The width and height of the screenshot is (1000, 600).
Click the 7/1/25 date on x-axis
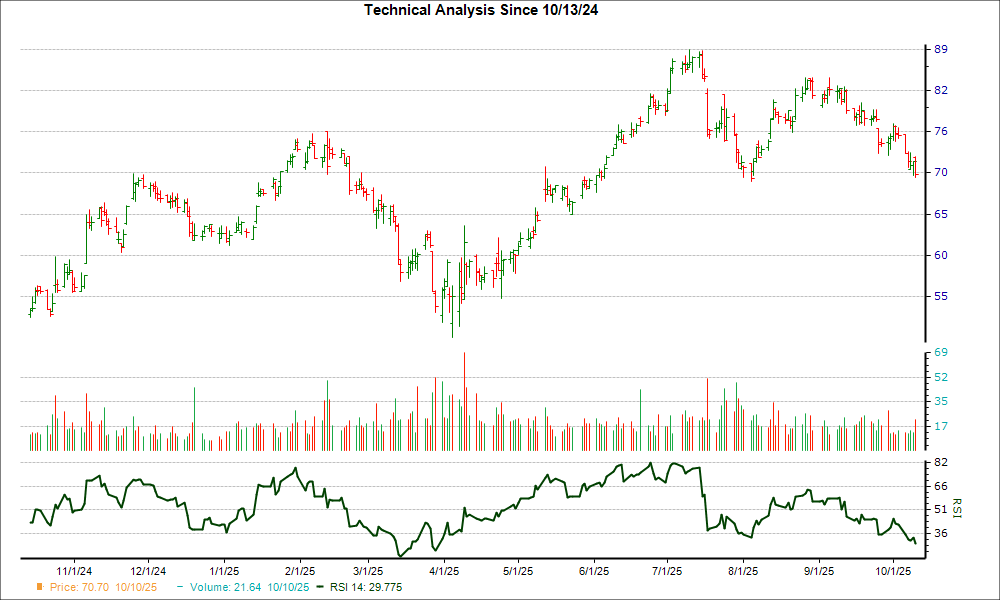668,570
